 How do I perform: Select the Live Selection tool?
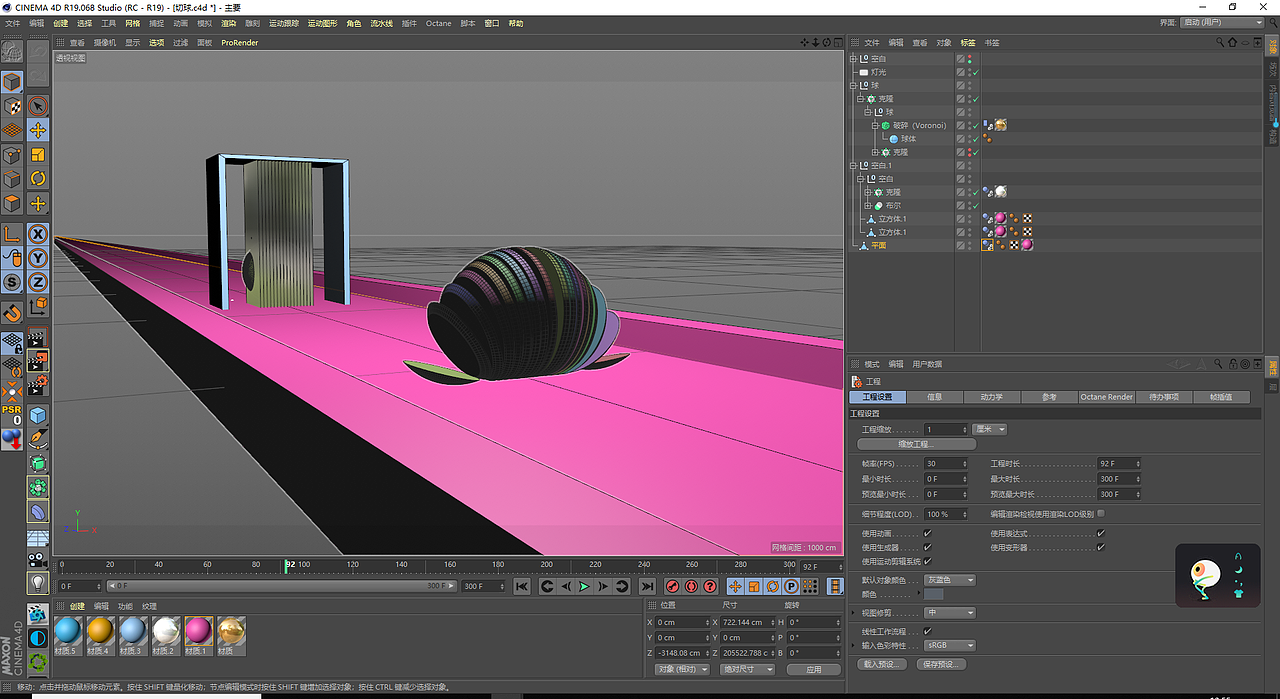click(x=36, y=107)
